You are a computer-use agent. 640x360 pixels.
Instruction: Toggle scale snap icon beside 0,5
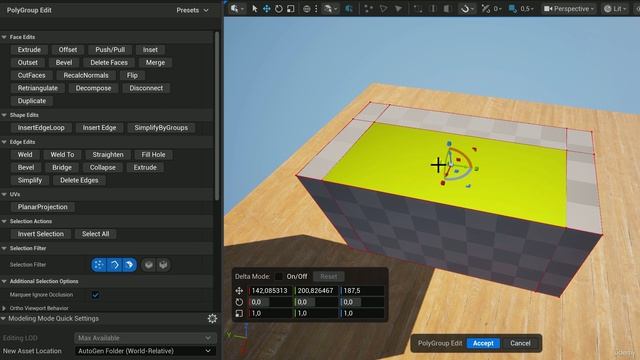(513, 9)
